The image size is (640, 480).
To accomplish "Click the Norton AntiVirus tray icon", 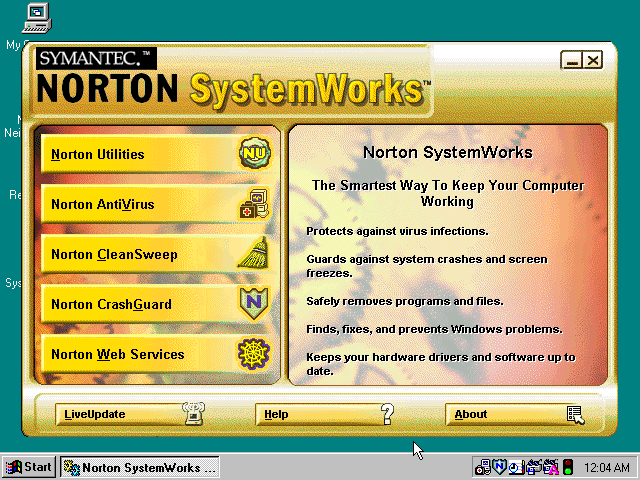I will tap(483, 467).
